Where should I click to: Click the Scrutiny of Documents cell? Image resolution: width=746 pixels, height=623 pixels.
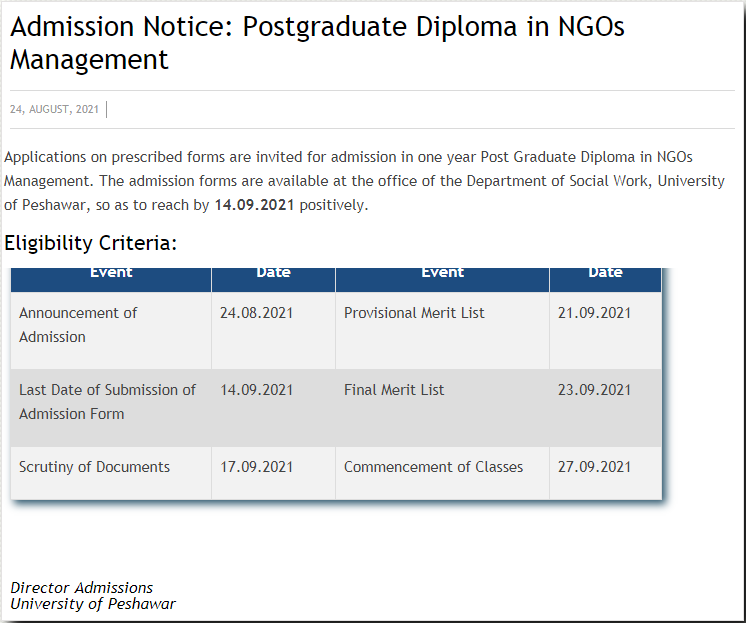point(94,467)
